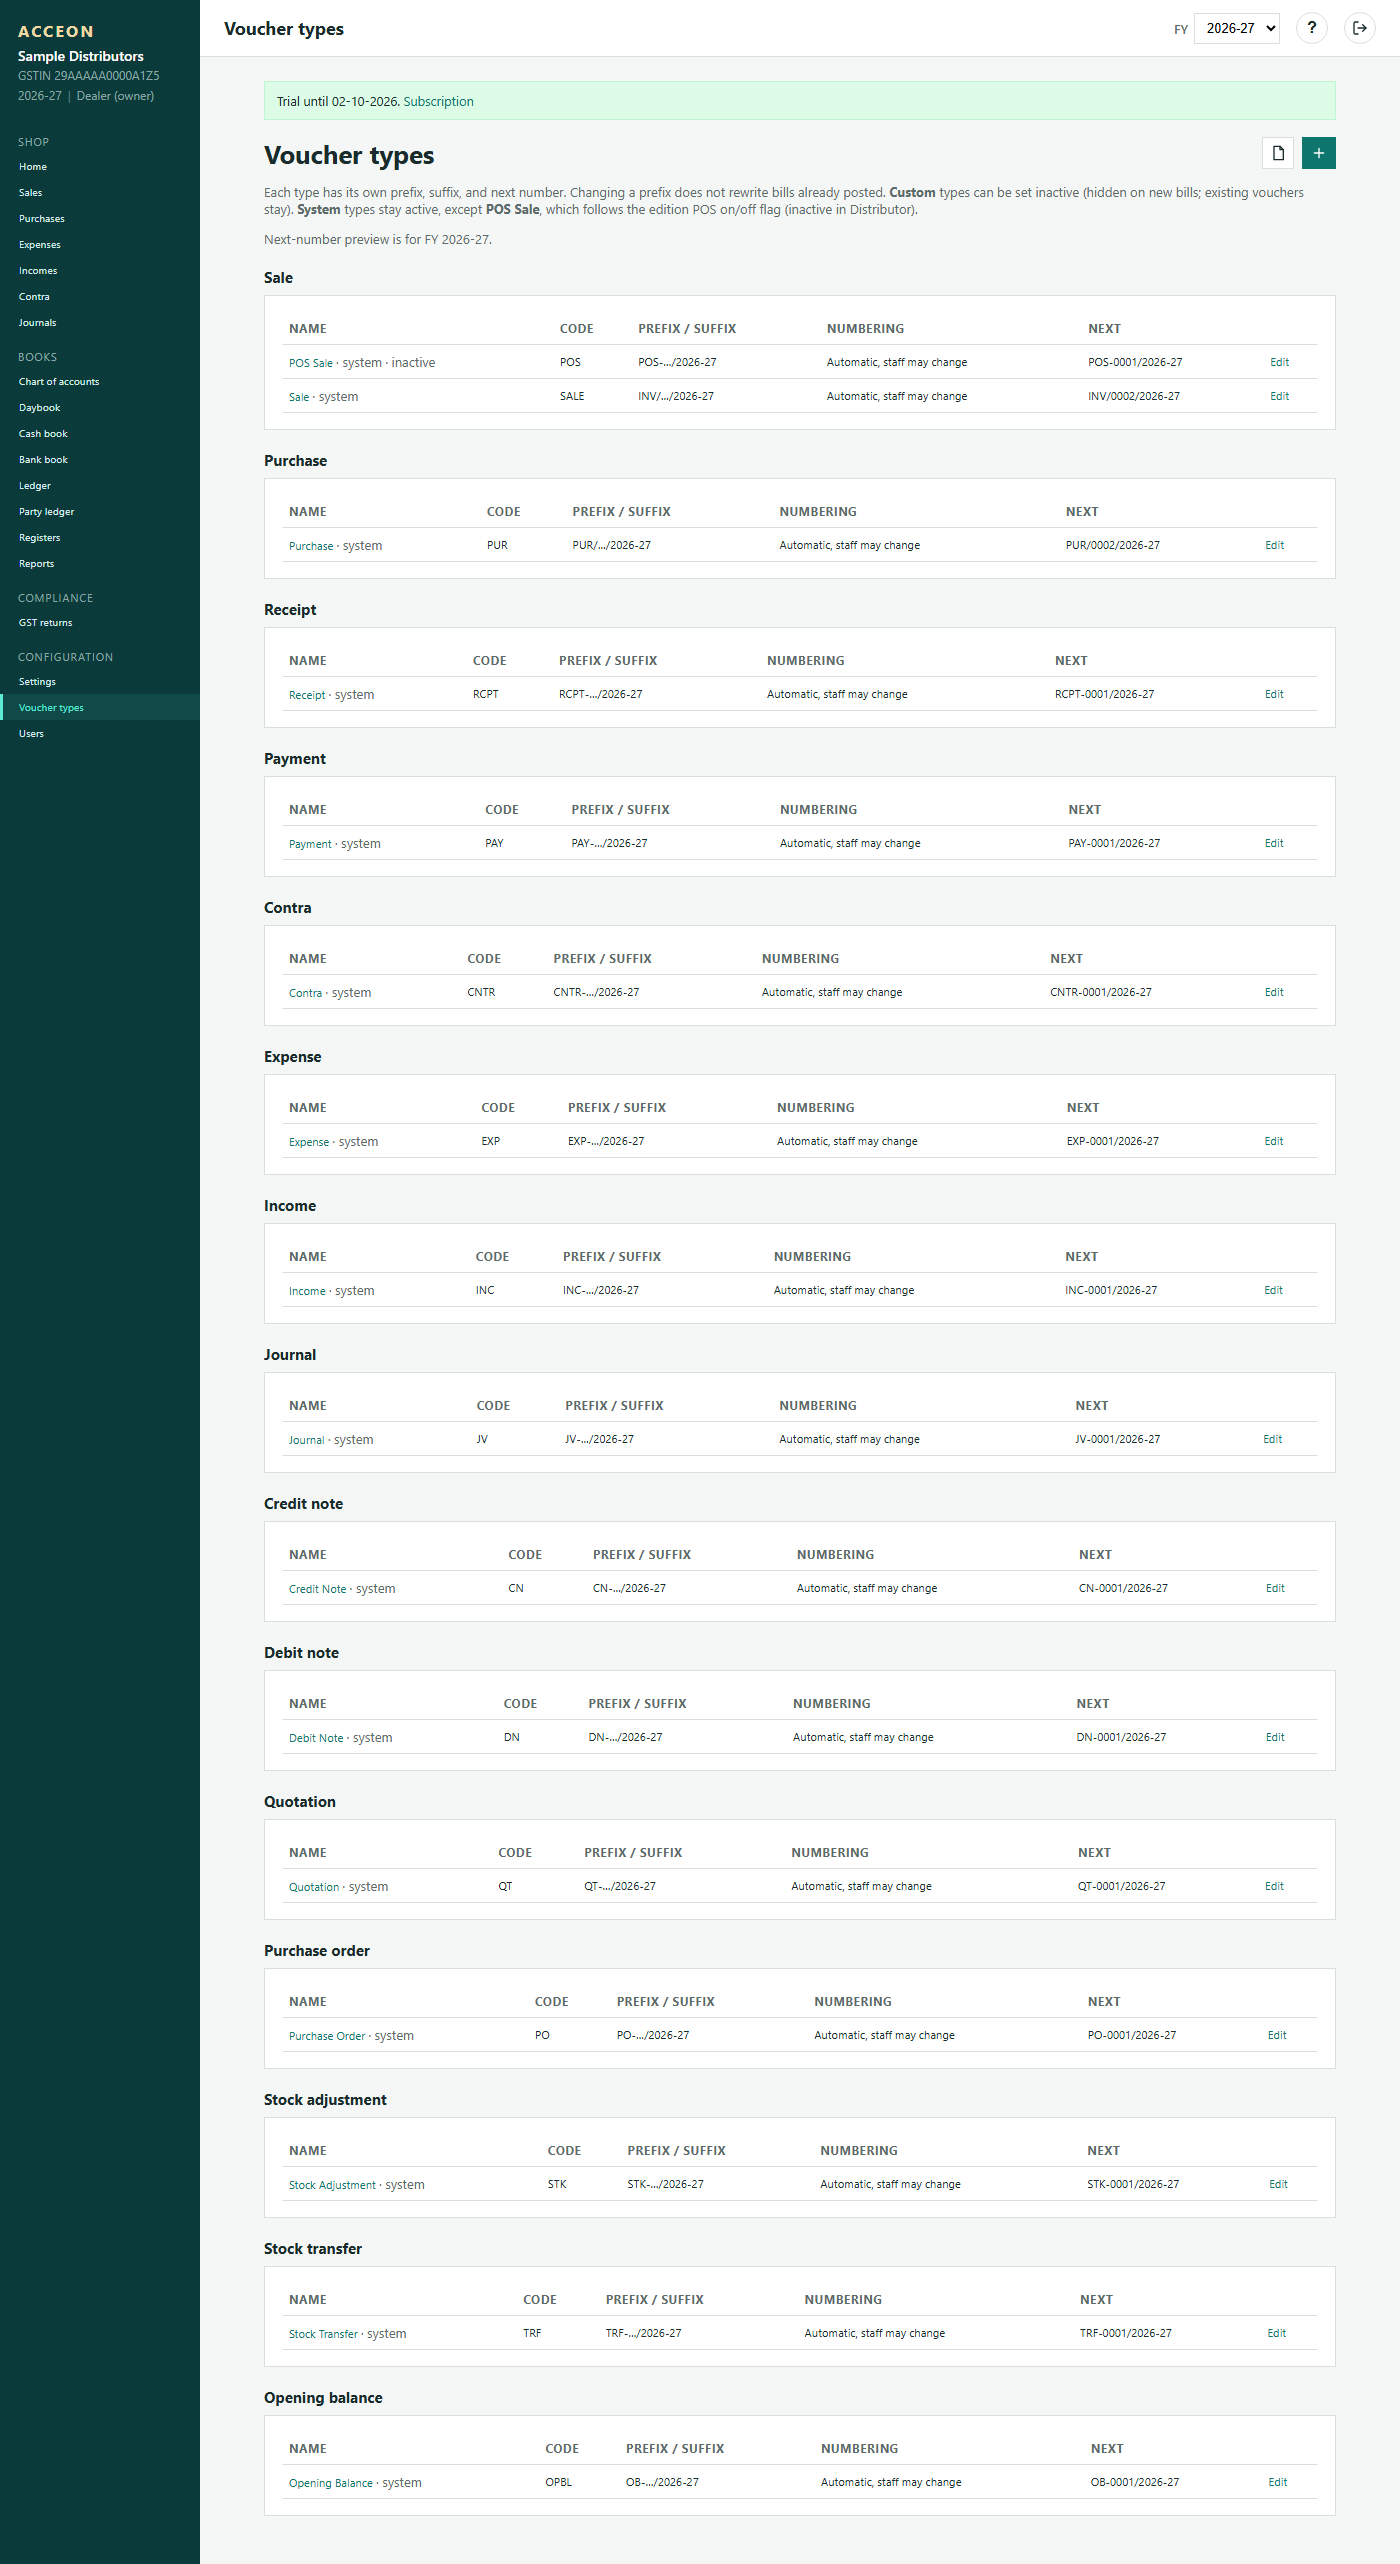The height and width of the screenshot is (2564, 1400).
Task: Click Edit on the Purchase voucher row
Action: [x=1274, y=545]
